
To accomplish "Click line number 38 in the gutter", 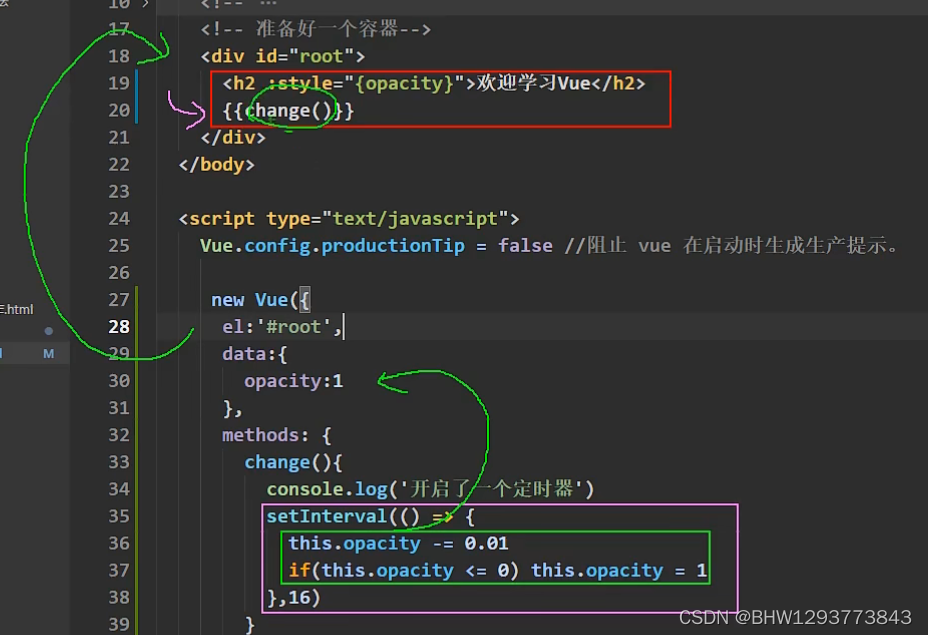I will tap(119, 597).
